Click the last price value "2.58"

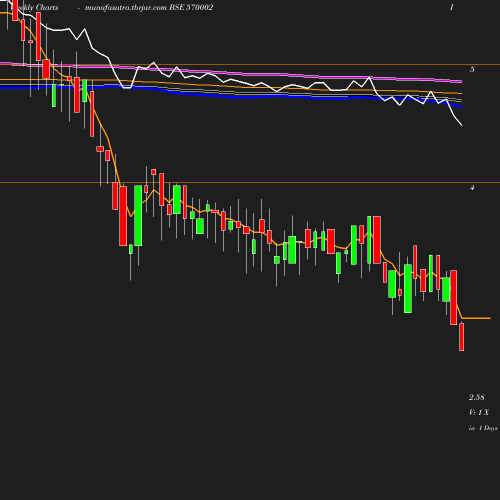pos(477,397)
